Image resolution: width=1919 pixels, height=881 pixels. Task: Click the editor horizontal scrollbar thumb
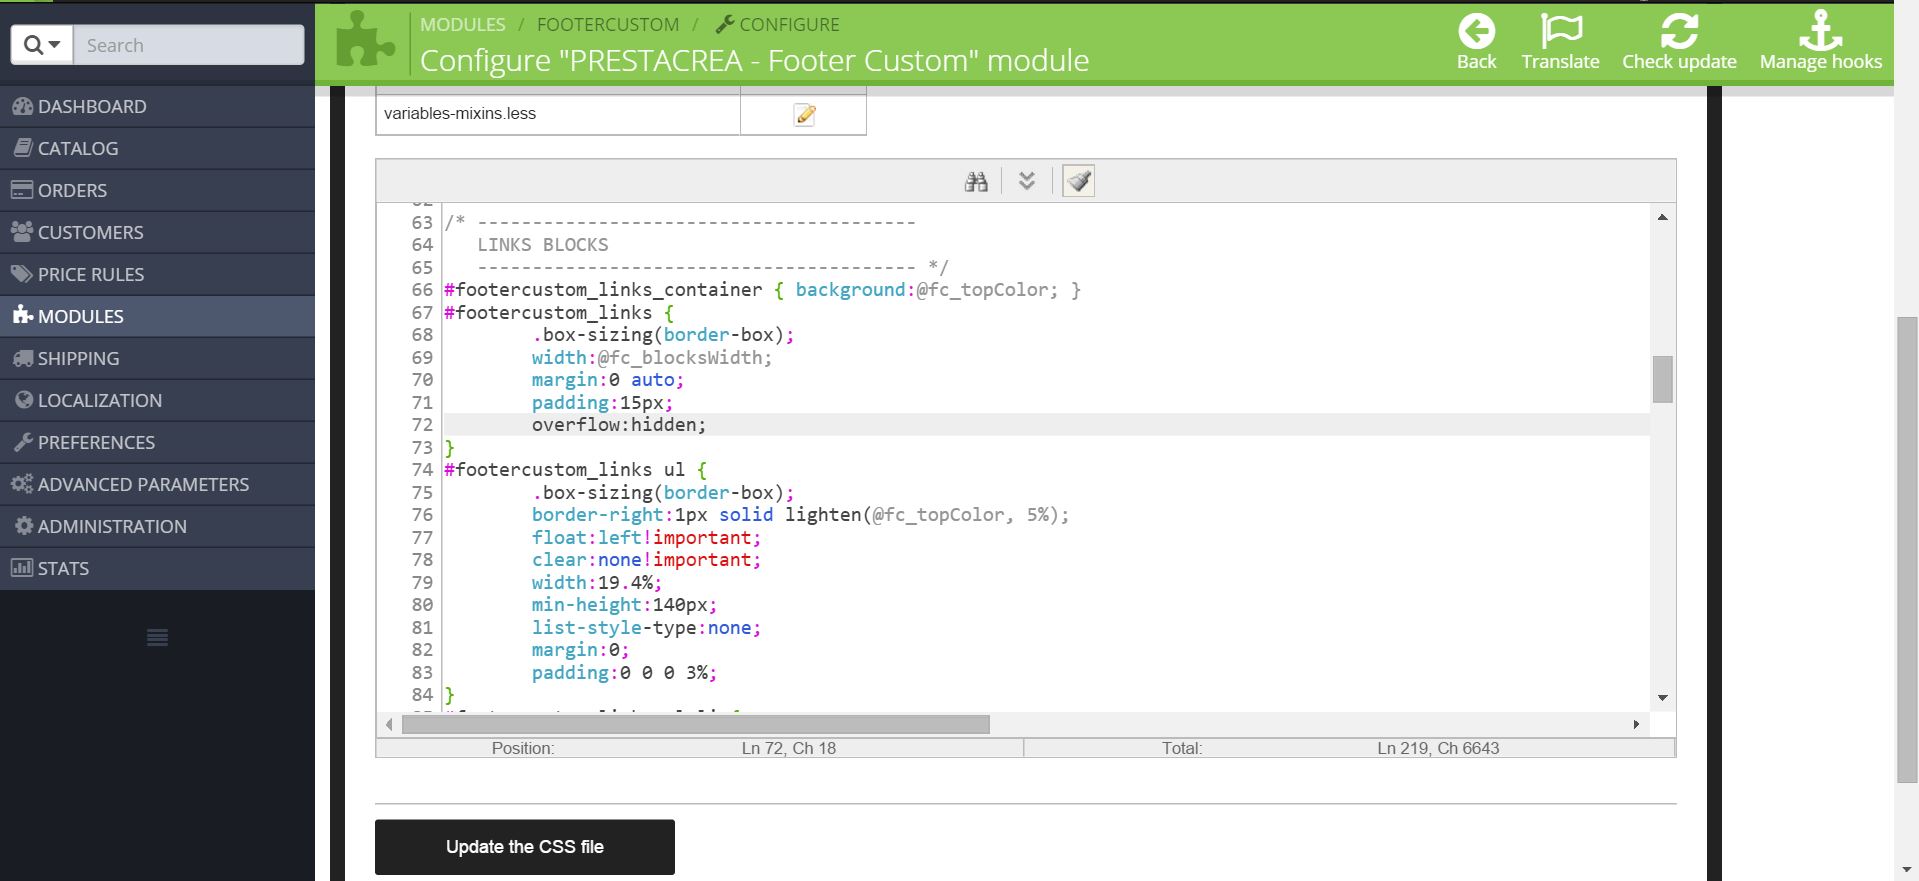click(x=696, y=724)
